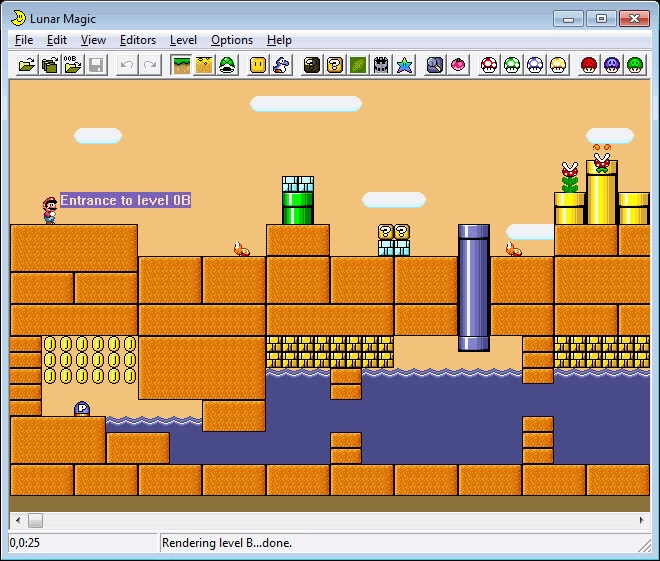Image resolution: width=660 pixels, height=561 pixels.
Task: Select the tall purple vertical pipe
Action: point(474,288)
